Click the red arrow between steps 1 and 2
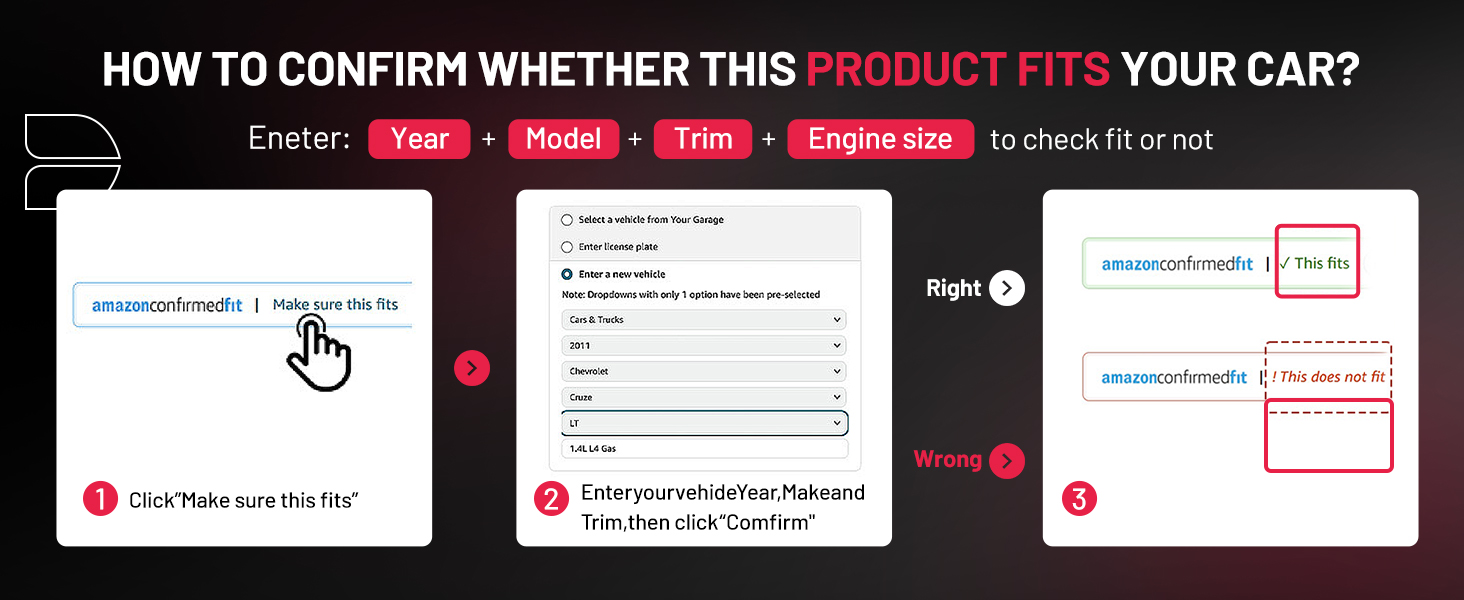Screen dimensions: 1464x600 [x=472, y=368]
